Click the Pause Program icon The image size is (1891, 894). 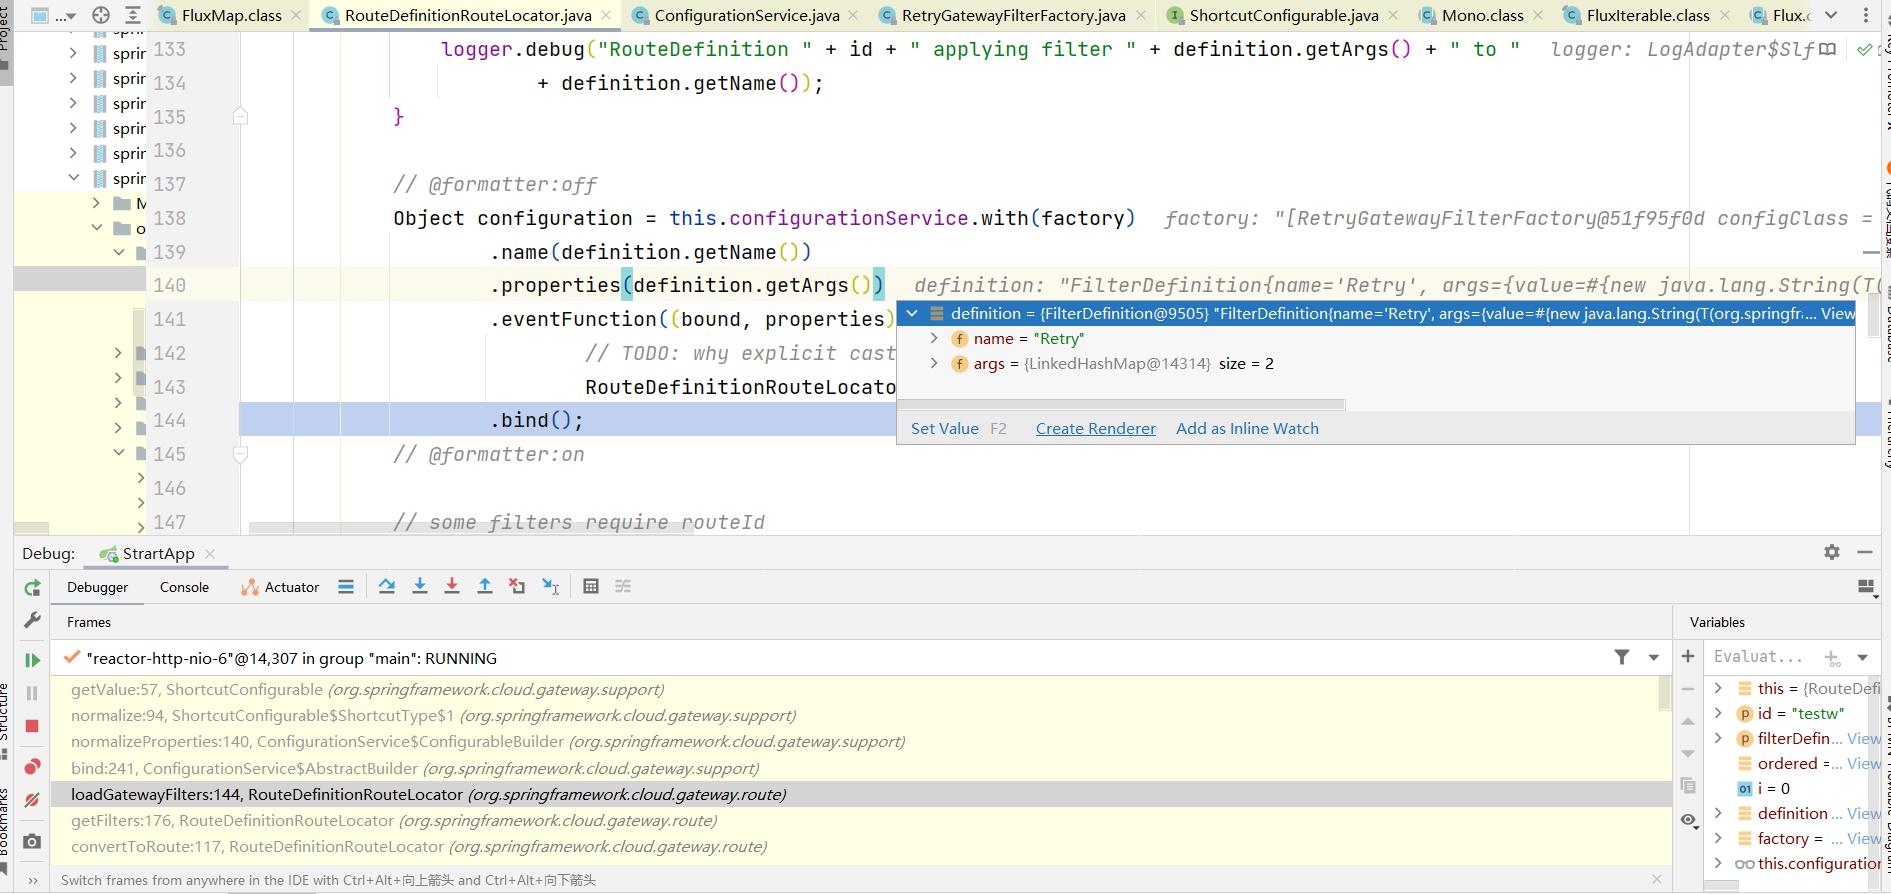tap(32, 693)
